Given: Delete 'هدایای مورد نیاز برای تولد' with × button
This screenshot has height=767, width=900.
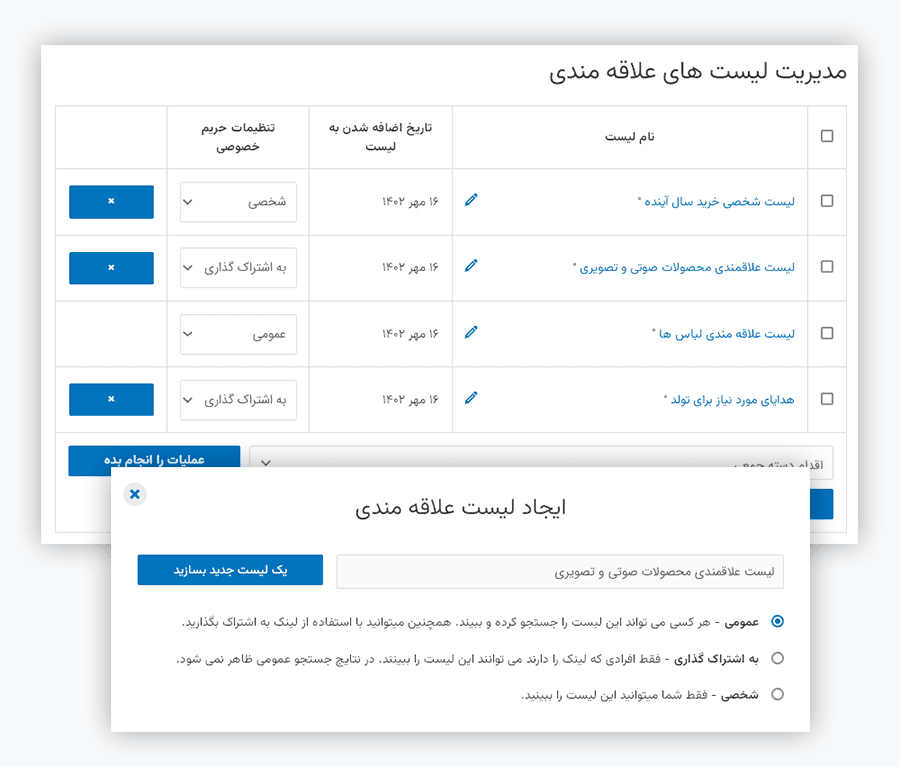Looking at the screenshot, I should pyautogui.click(x=111, y=399).
